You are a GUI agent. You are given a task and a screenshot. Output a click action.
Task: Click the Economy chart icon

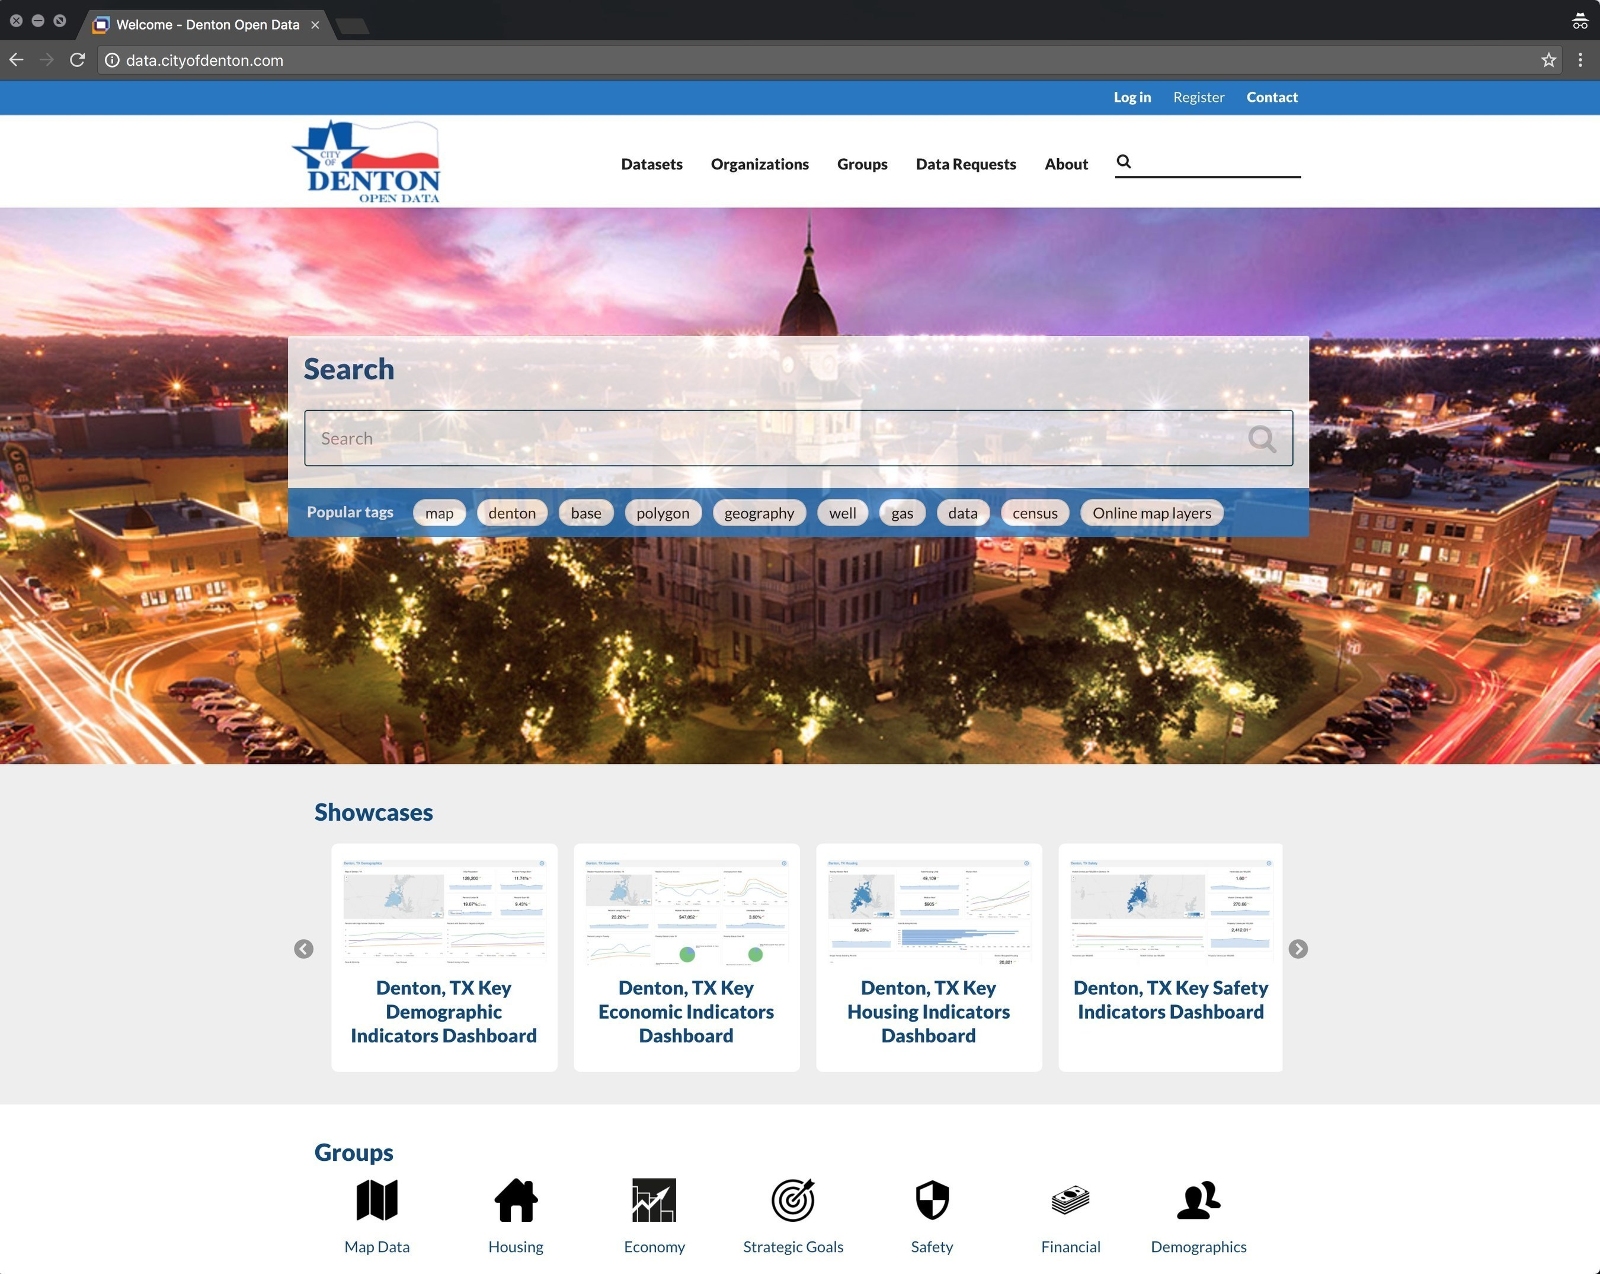click(x=654, y=1200)
